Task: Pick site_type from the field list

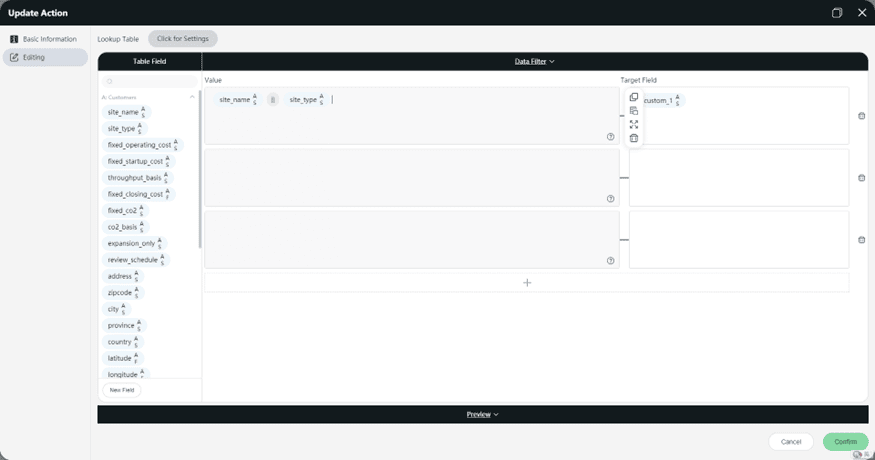Action: pyautogui.click(x=124, y=128)
